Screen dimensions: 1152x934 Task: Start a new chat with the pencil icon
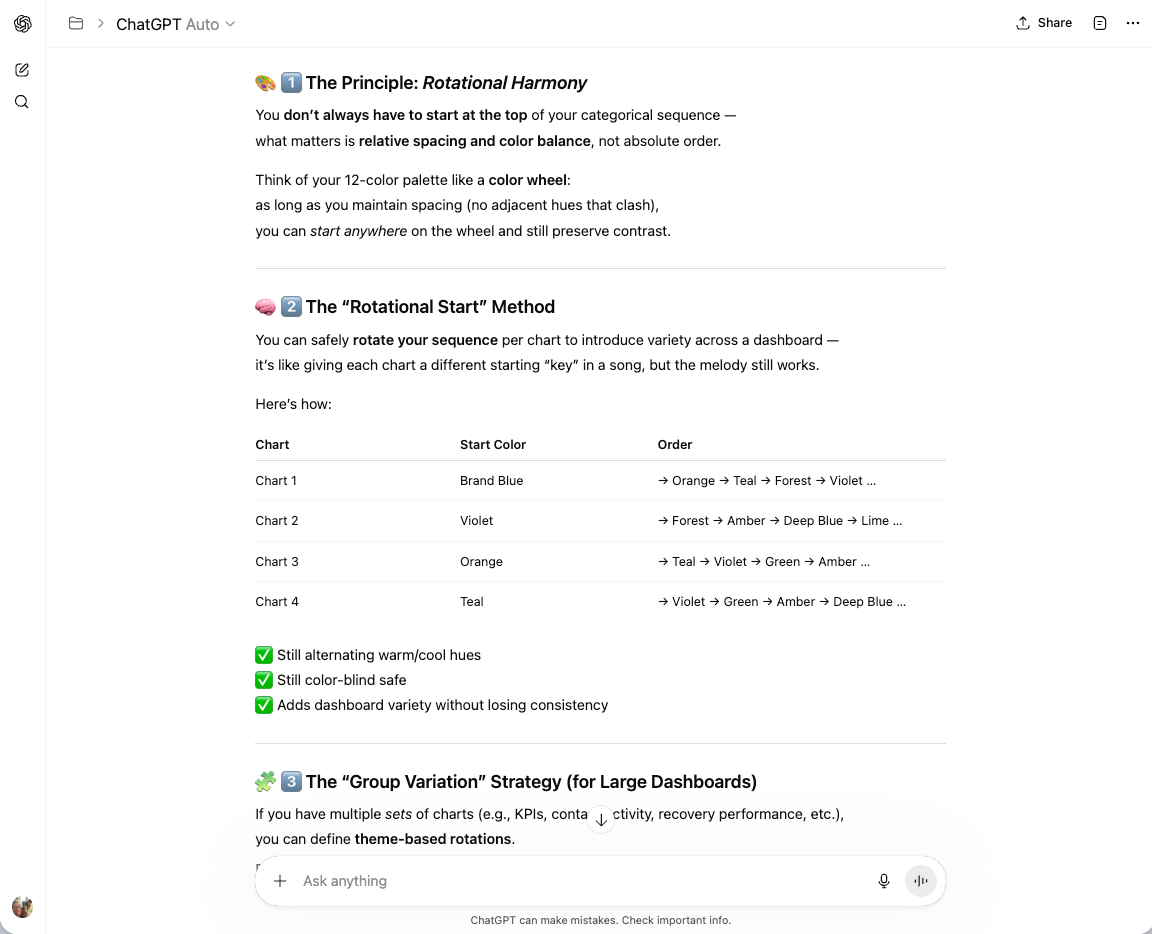pyautogui.click(x=22, y=70)
